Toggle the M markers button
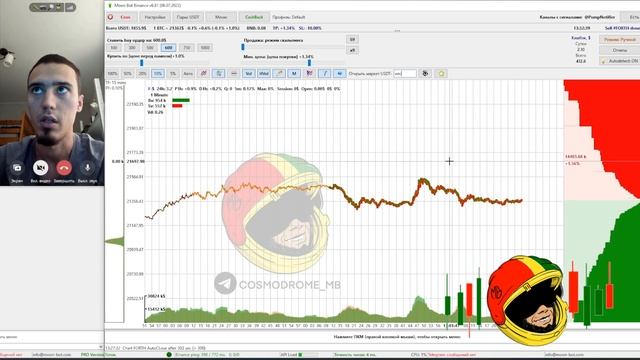640x360 pixels. pos(294,73)
